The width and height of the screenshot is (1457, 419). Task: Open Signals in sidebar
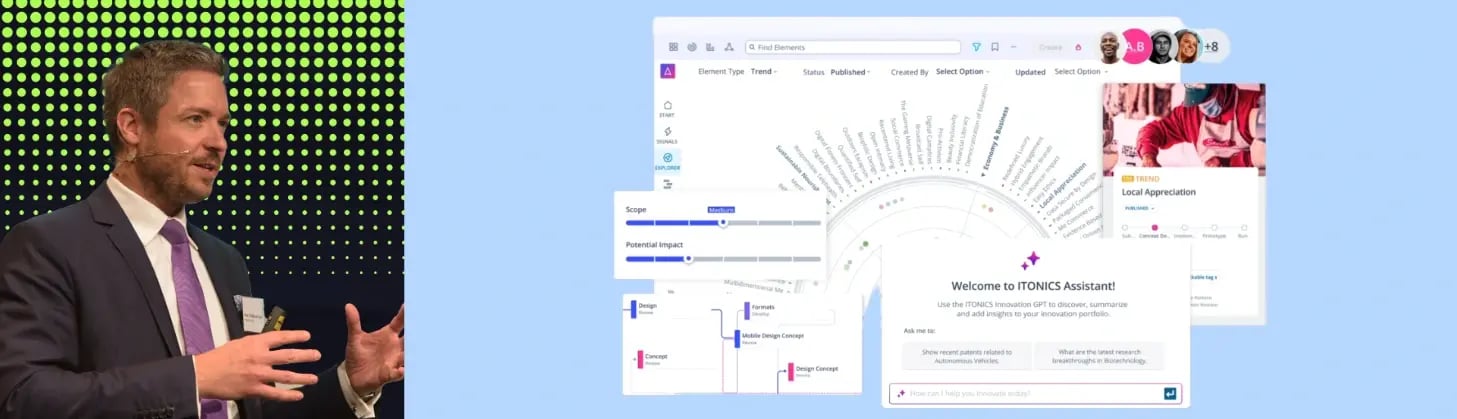pyautogui.click(x=667, y=135)
